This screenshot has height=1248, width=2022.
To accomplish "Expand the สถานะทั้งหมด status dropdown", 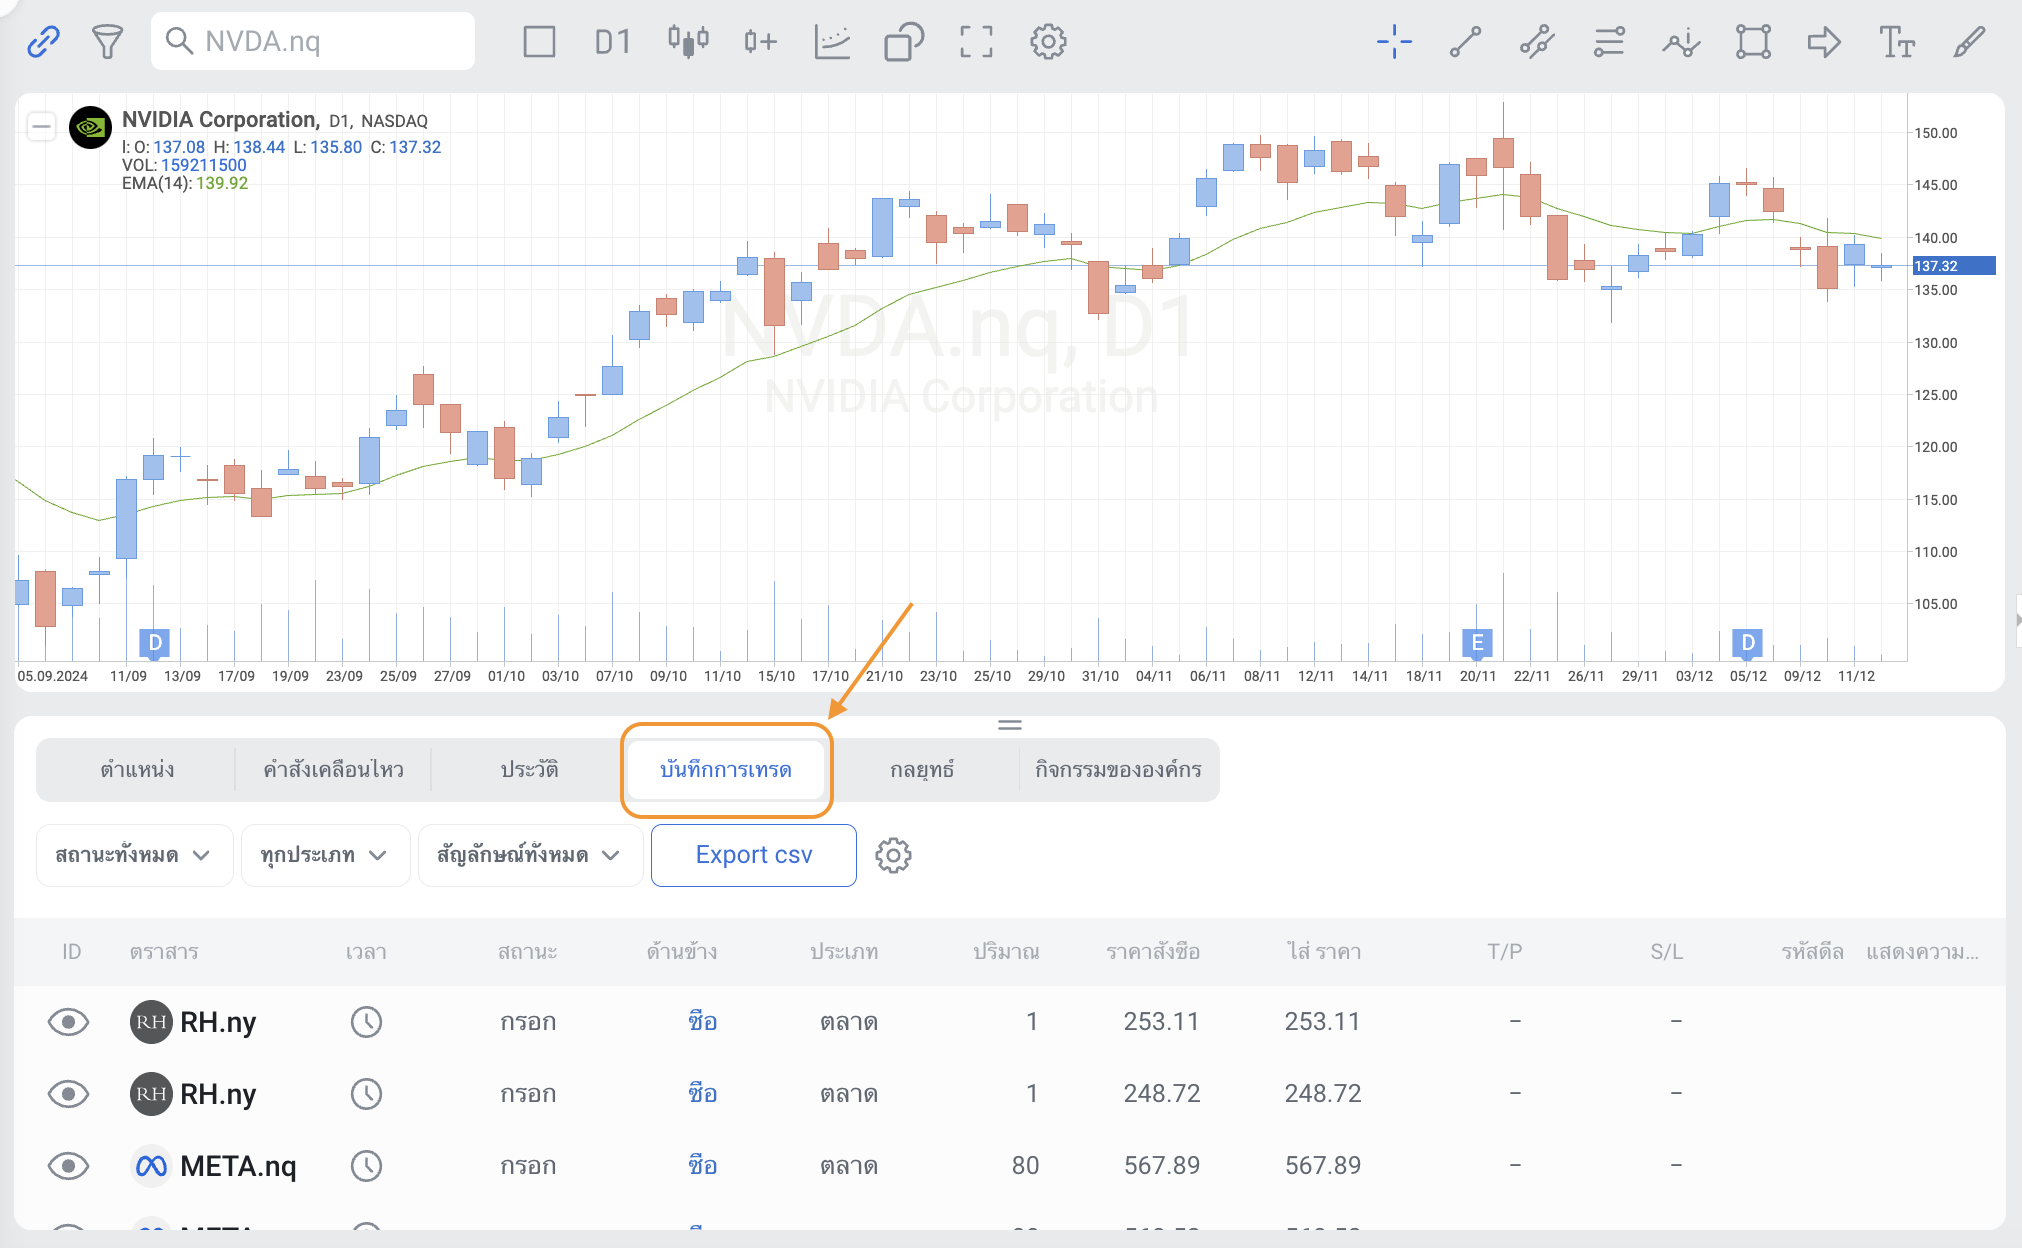I will (133, 855).
